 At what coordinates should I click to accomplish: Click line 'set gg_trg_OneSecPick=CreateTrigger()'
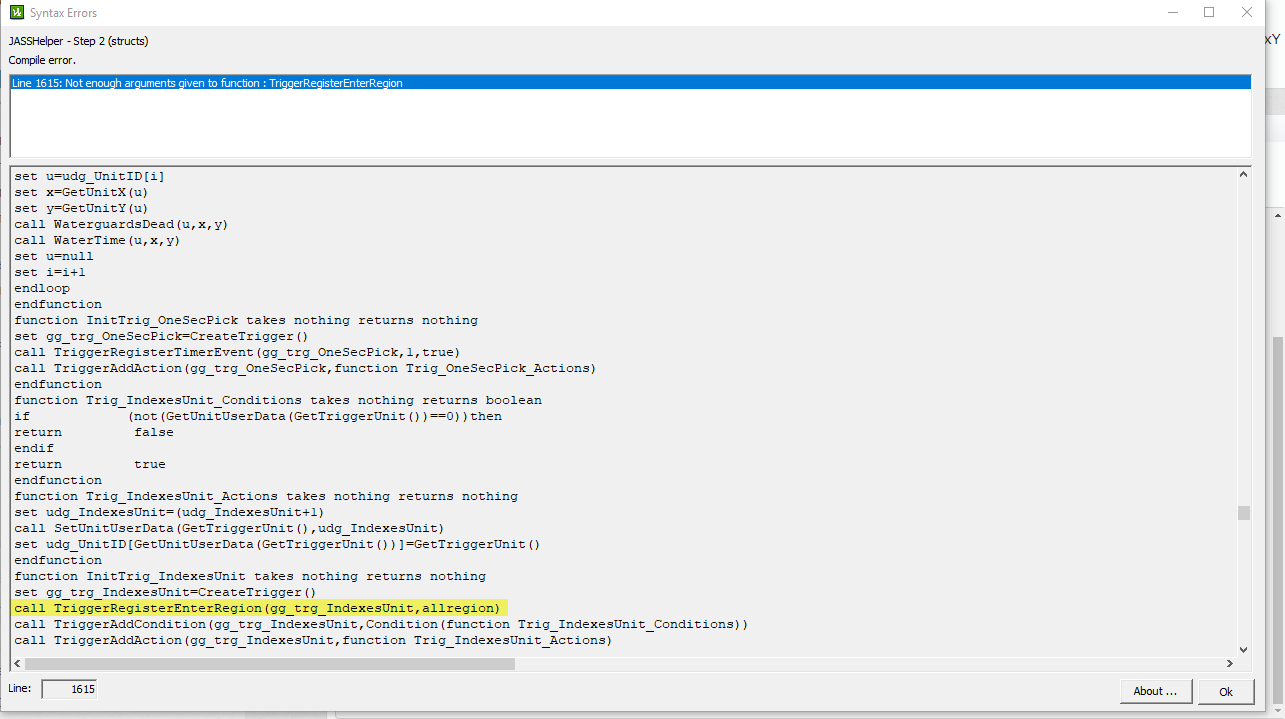point(160,336)
